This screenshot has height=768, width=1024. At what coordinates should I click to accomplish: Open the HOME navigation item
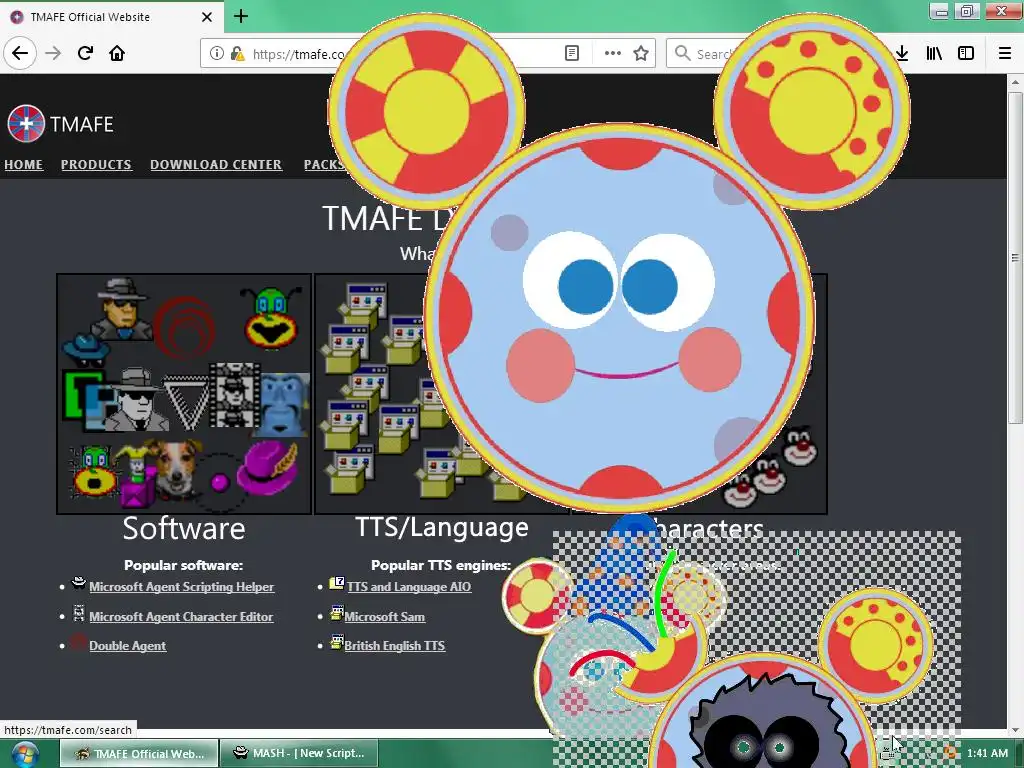pos(24,165)
